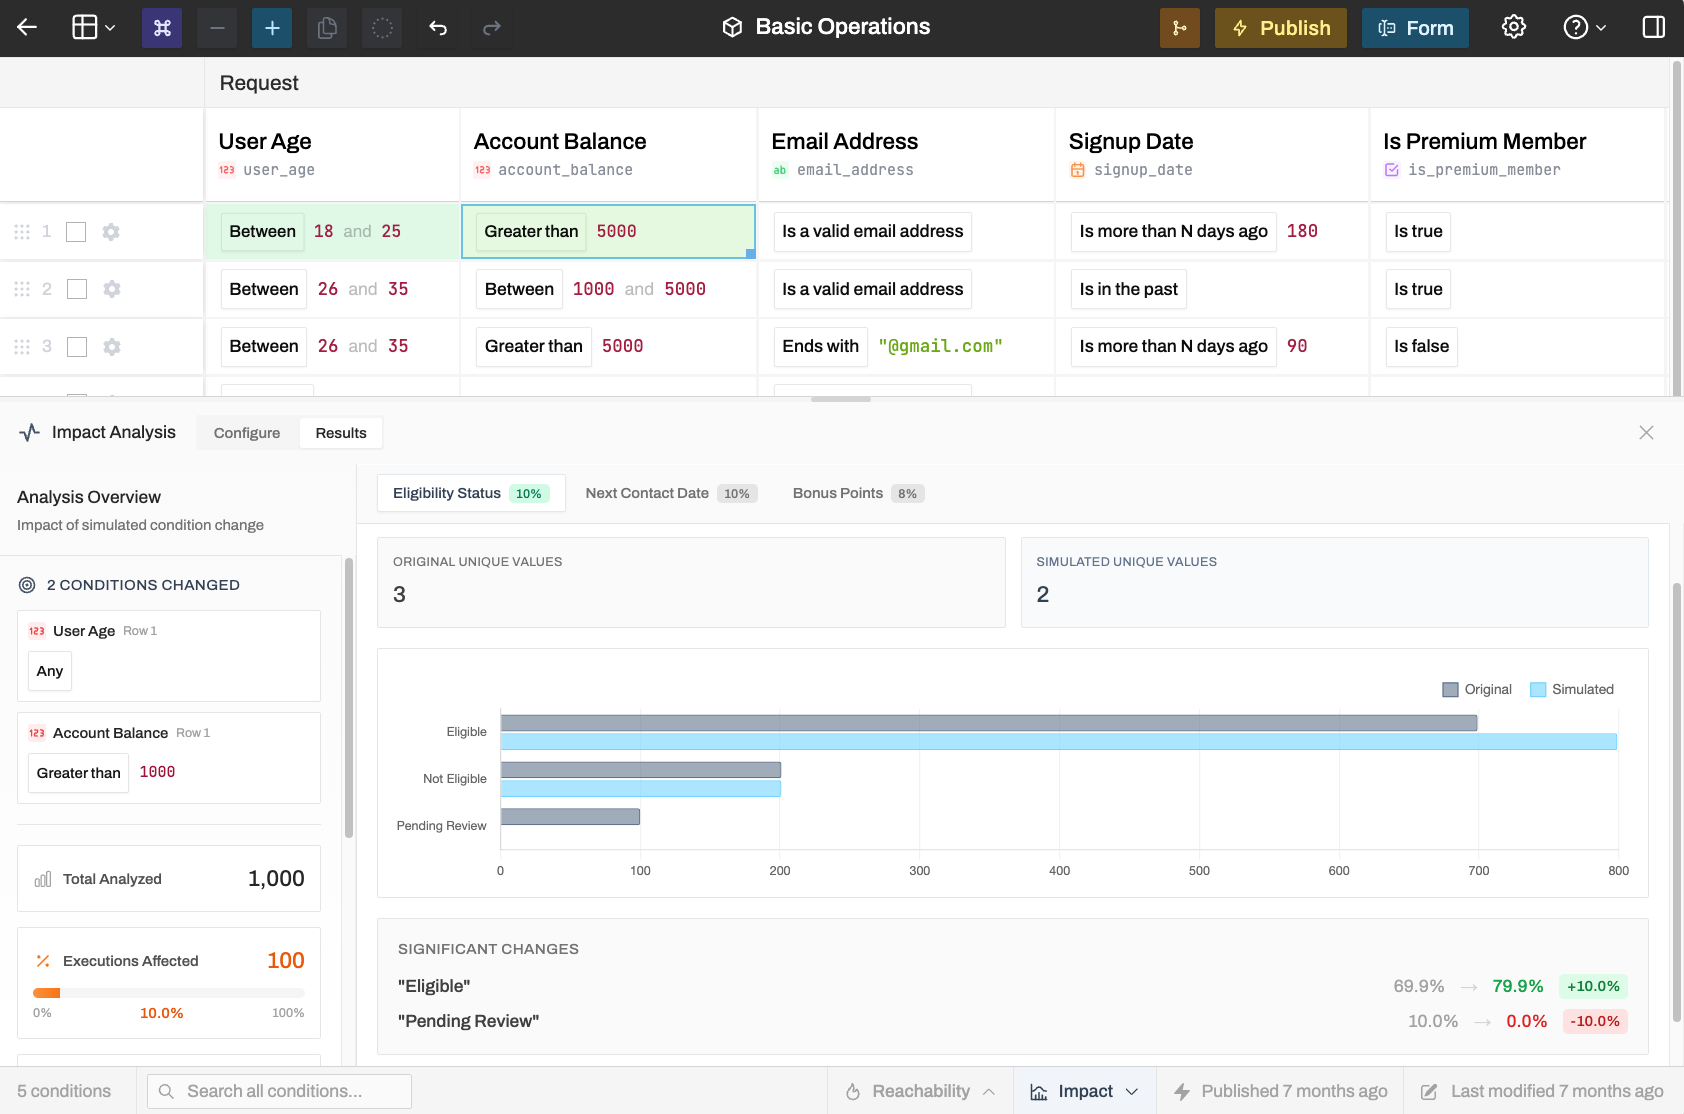Click the back arrow icon
Image resolution: width=1684 pixels, height=1114 pixels.
coord(27,28)
